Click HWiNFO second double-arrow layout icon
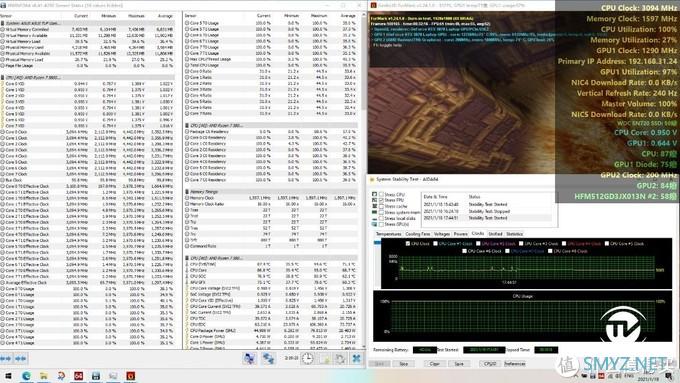The image size is (680, 383). (20, 358)
